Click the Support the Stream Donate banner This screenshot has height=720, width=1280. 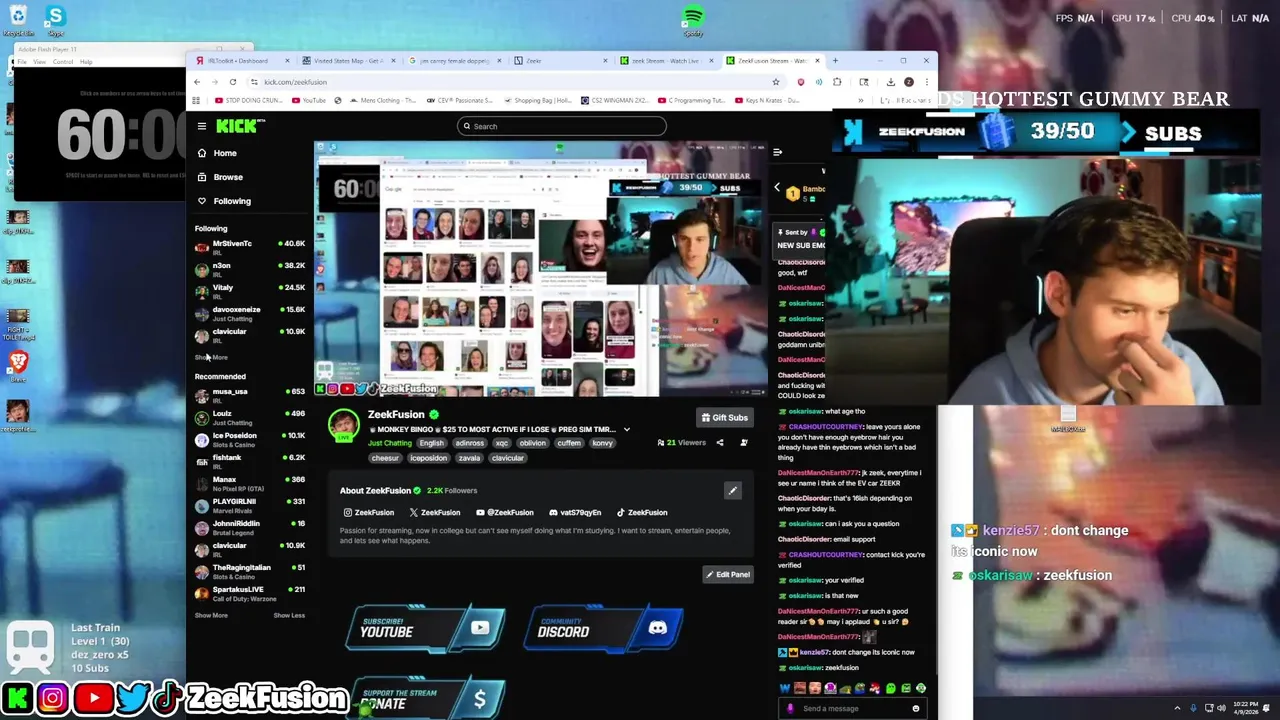point(425,699)
